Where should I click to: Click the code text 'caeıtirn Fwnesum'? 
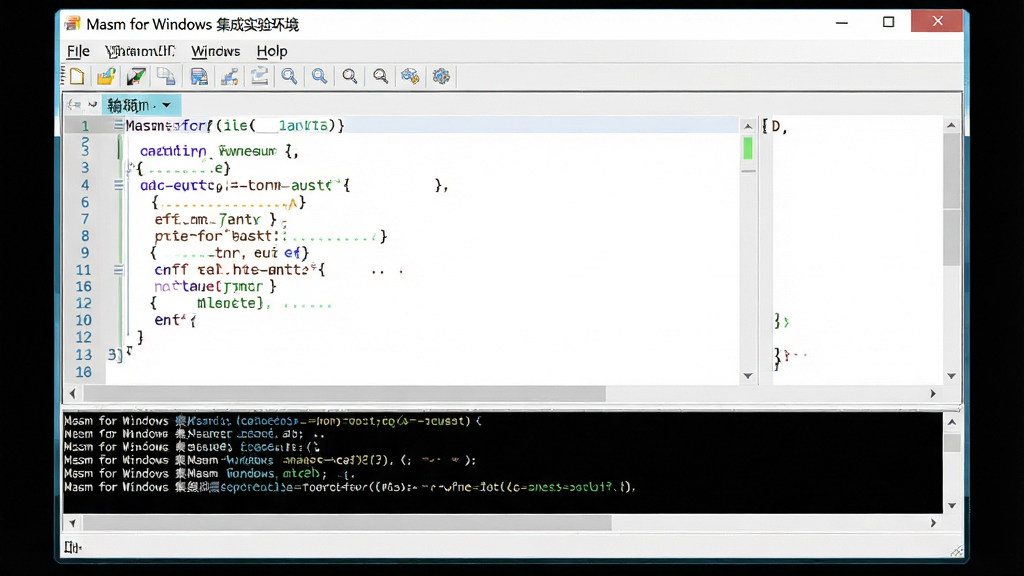point(208,151)
